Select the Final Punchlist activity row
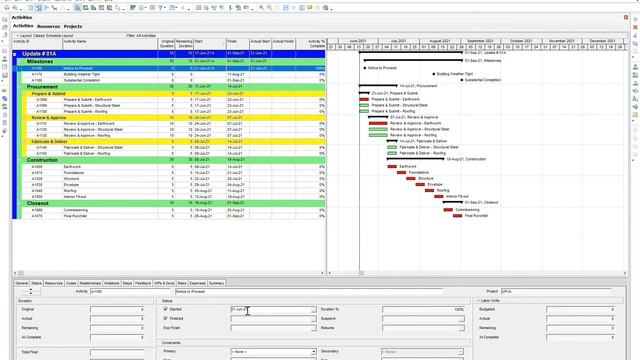This screenshot has width=640, height=360. [174, 216]
